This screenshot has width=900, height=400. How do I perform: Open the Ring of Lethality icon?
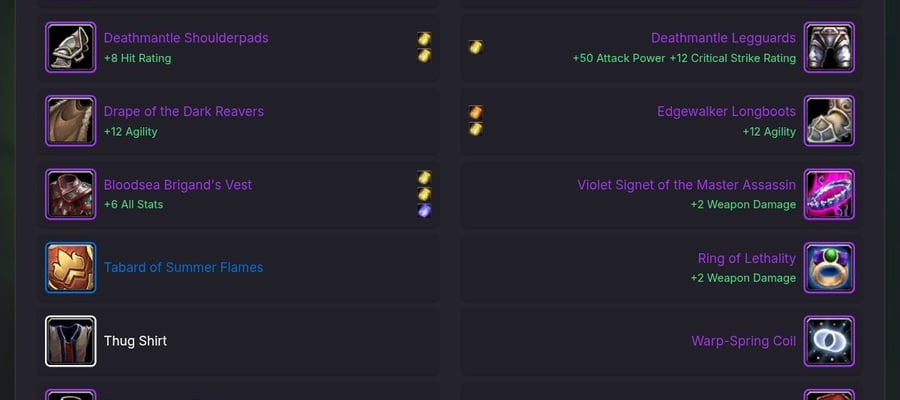[x=829, y=267]
